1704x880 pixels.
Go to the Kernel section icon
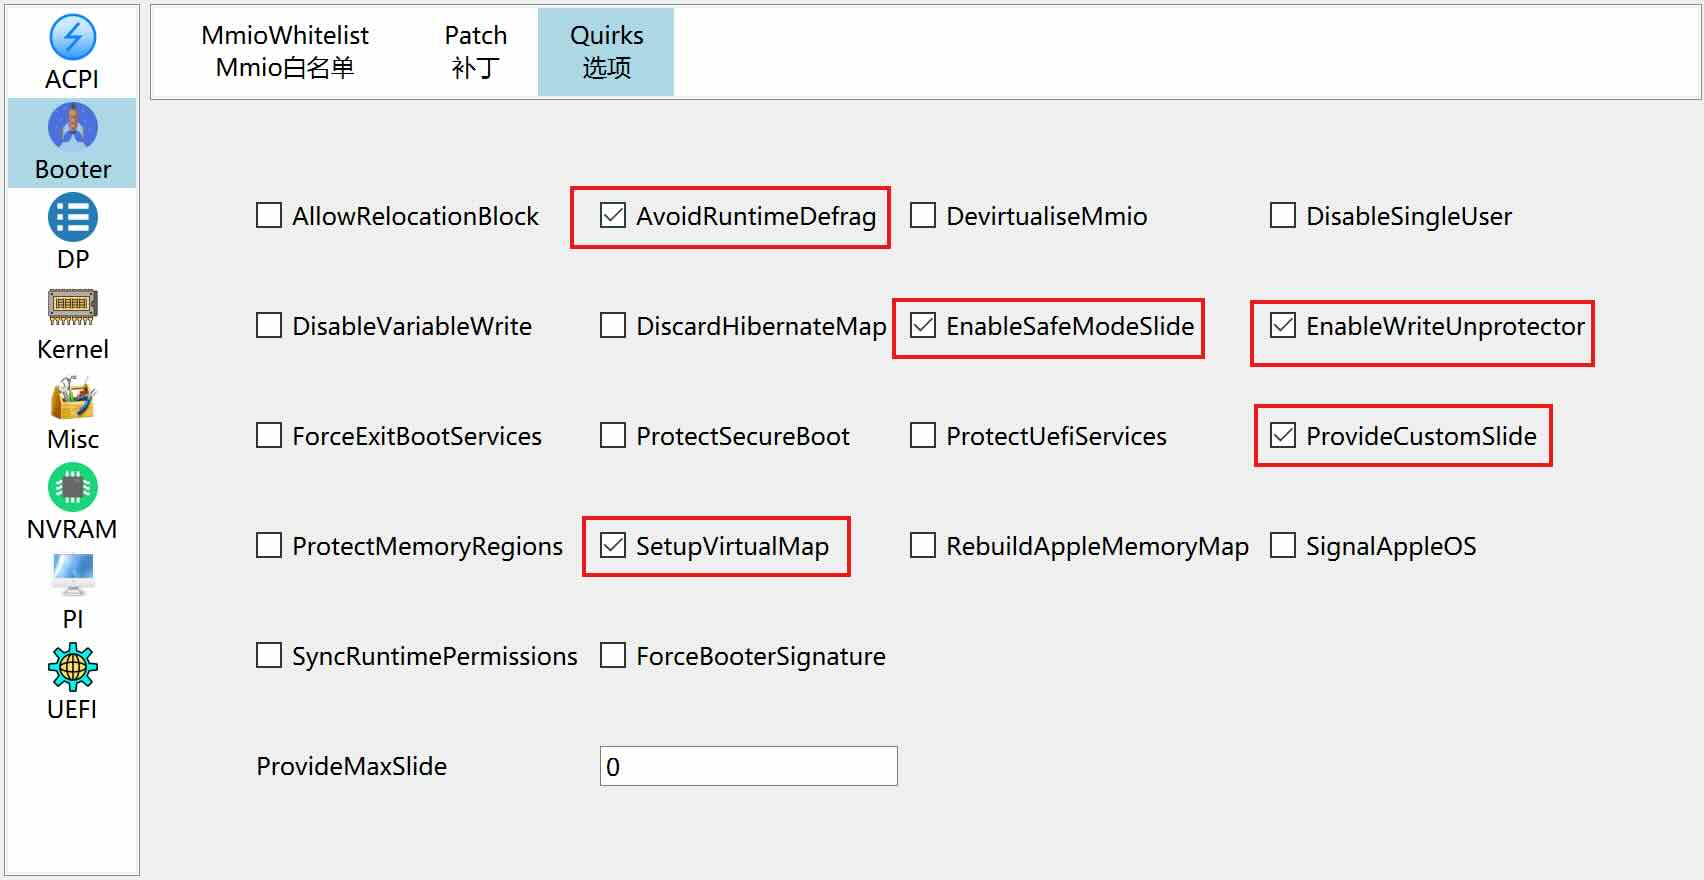(x=72, y=306)
